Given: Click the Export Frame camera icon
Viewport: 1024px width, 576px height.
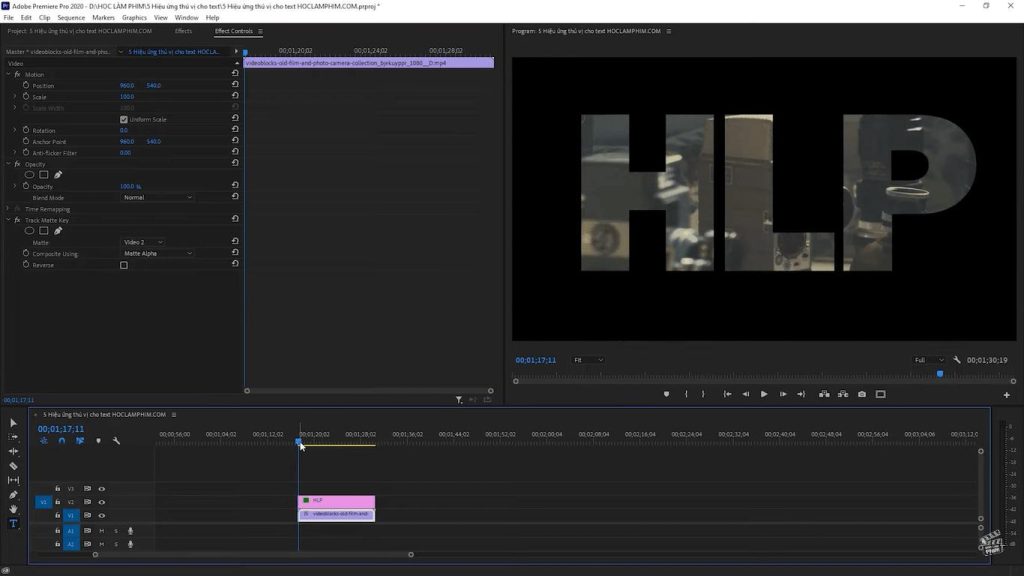Looking at the screenshot, I should (862, 394).
